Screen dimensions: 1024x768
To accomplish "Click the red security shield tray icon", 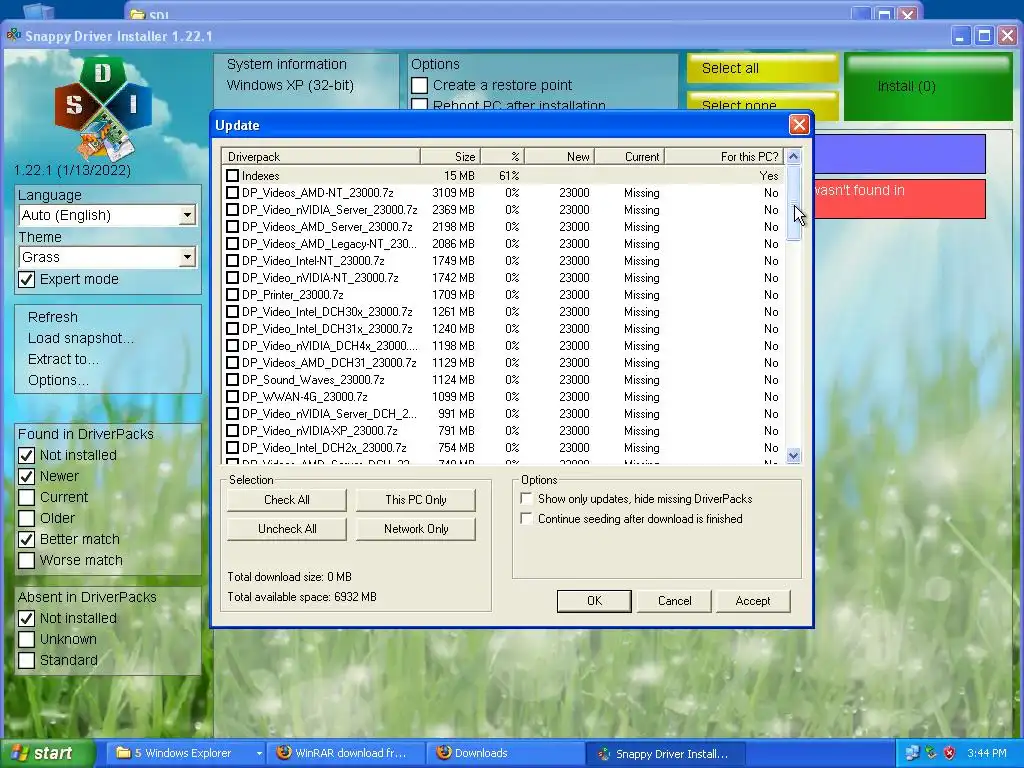I will [x=949, y=753].
